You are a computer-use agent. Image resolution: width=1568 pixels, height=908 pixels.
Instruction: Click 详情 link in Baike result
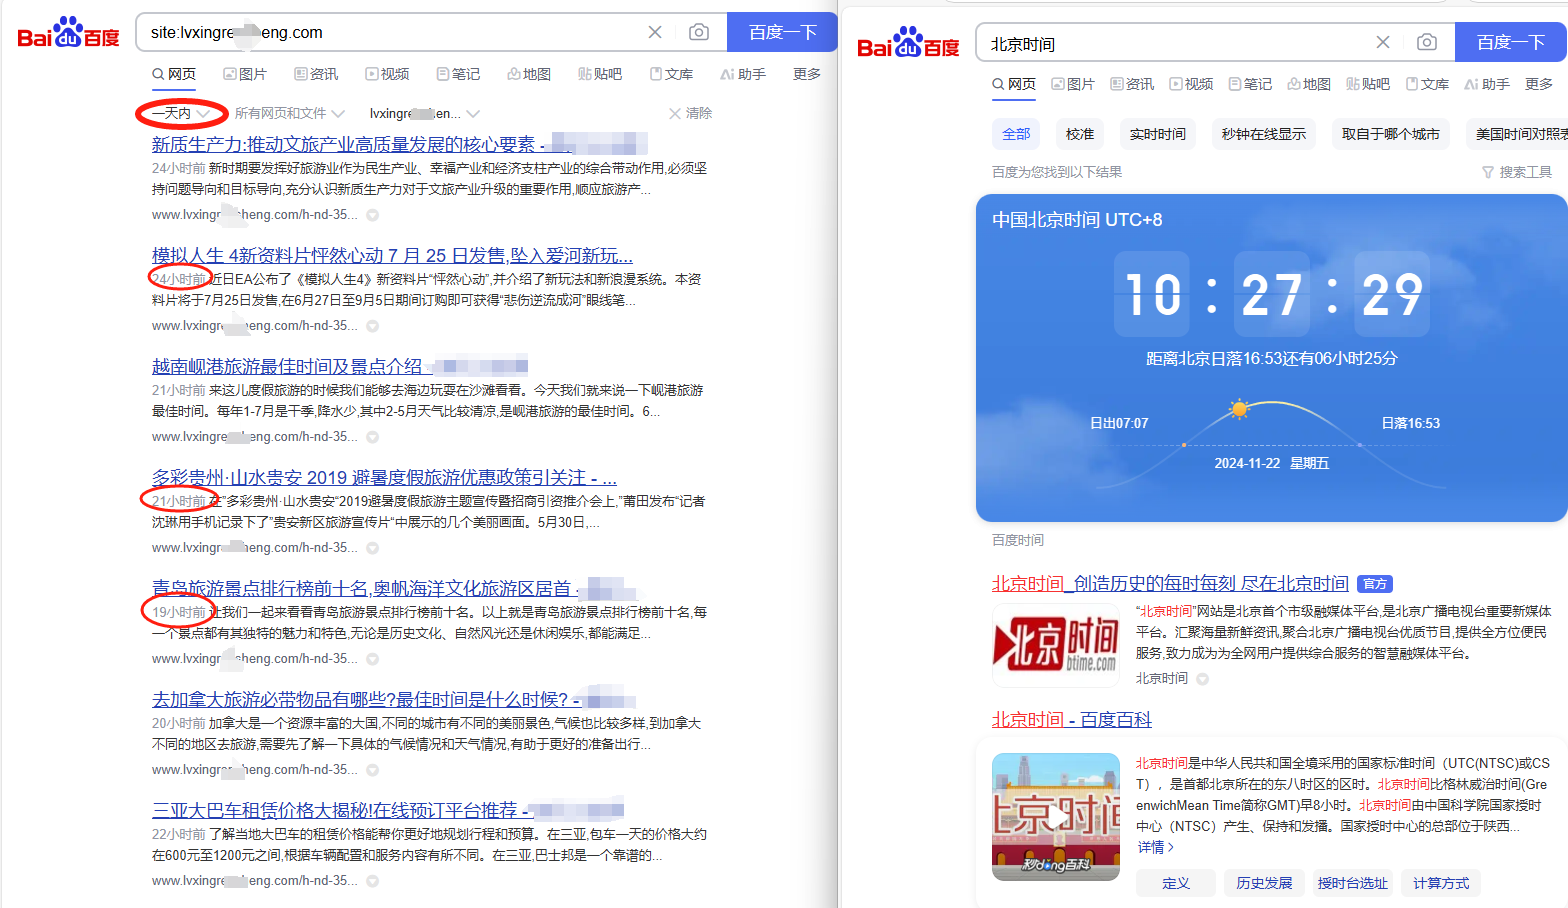[x=1155, y=847]
